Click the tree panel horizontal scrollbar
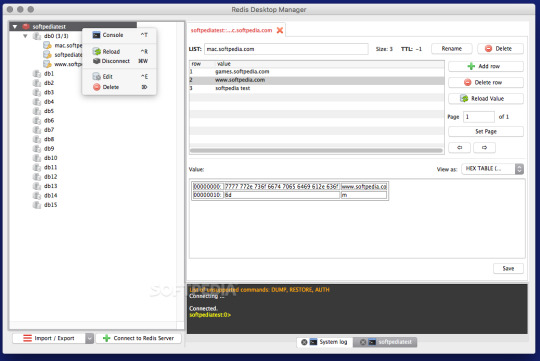 [x=93, y=325]
